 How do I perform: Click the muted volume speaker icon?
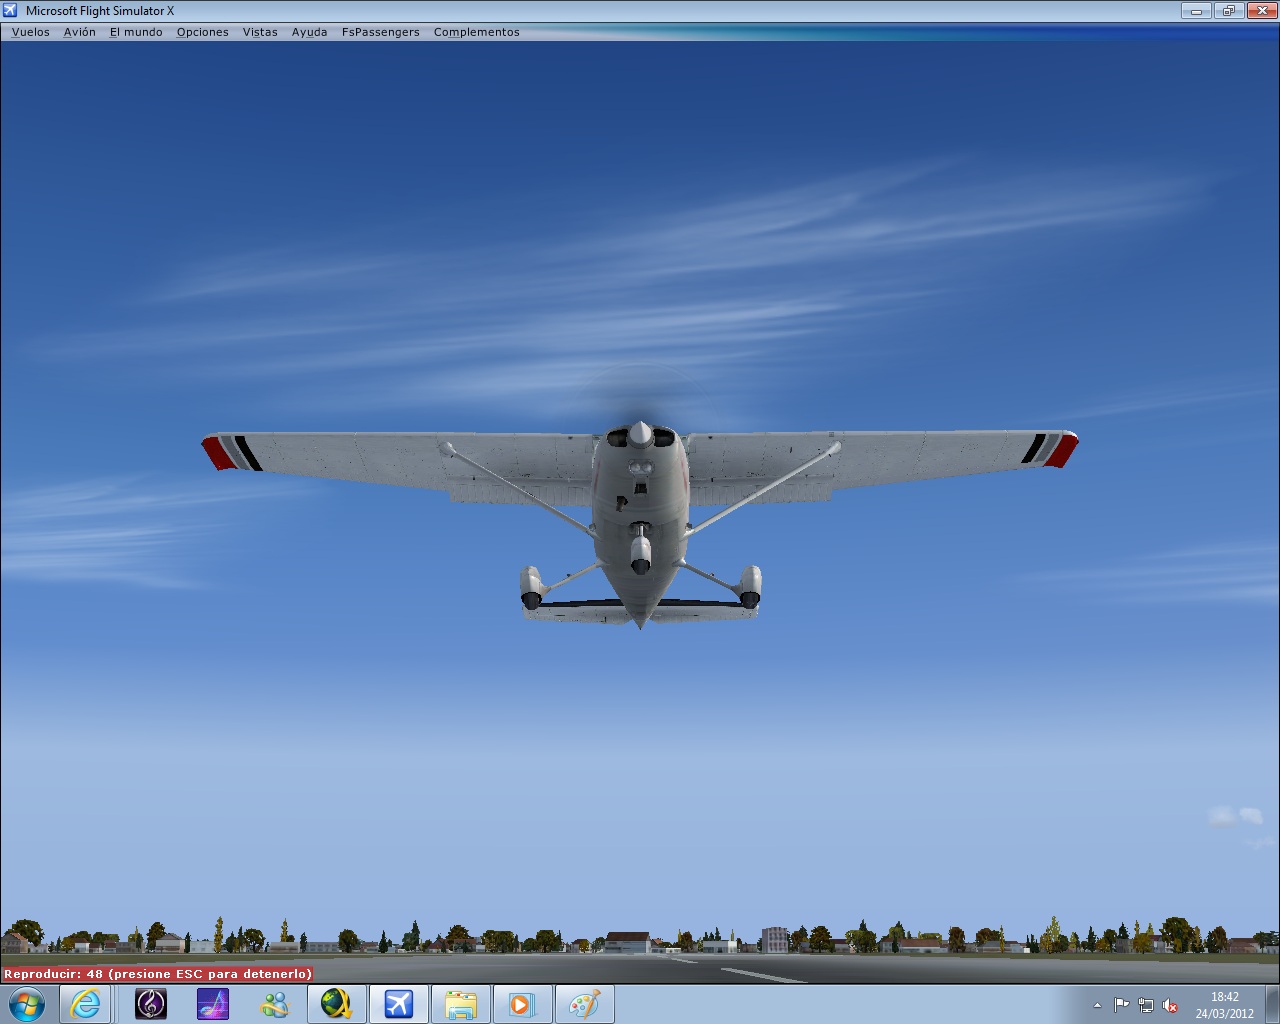pyautogui.click(x=1170, y=1005)
